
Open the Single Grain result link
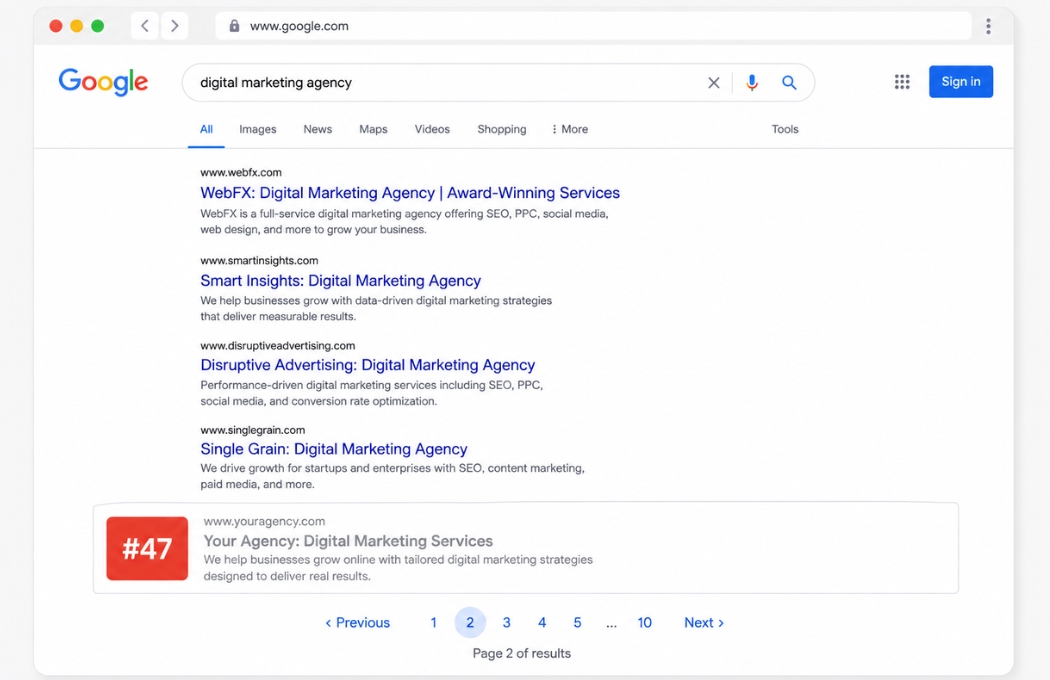[333, 449]
